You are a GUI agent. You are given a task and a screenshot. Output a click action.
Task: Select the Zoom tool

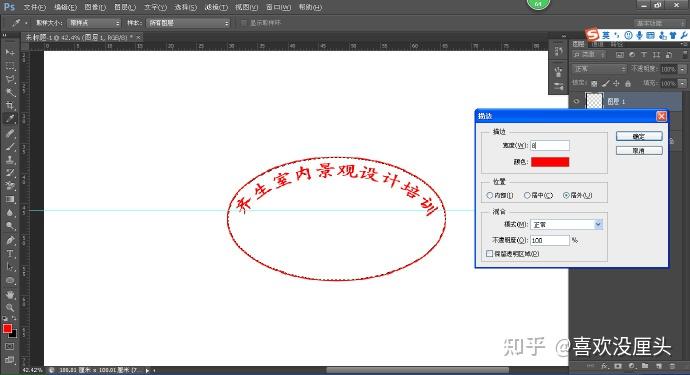(10, 308)
